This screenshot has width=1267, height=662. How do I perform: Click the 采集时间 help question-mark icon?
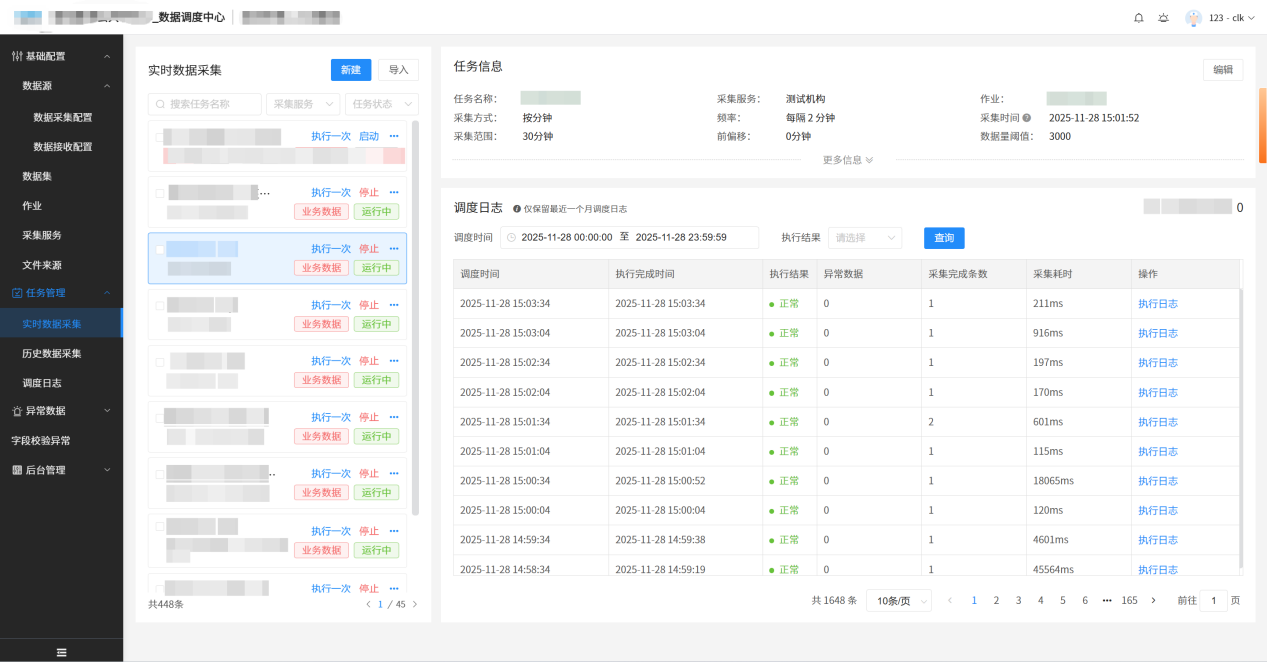pyautogui.click(x=1026, y=118)
